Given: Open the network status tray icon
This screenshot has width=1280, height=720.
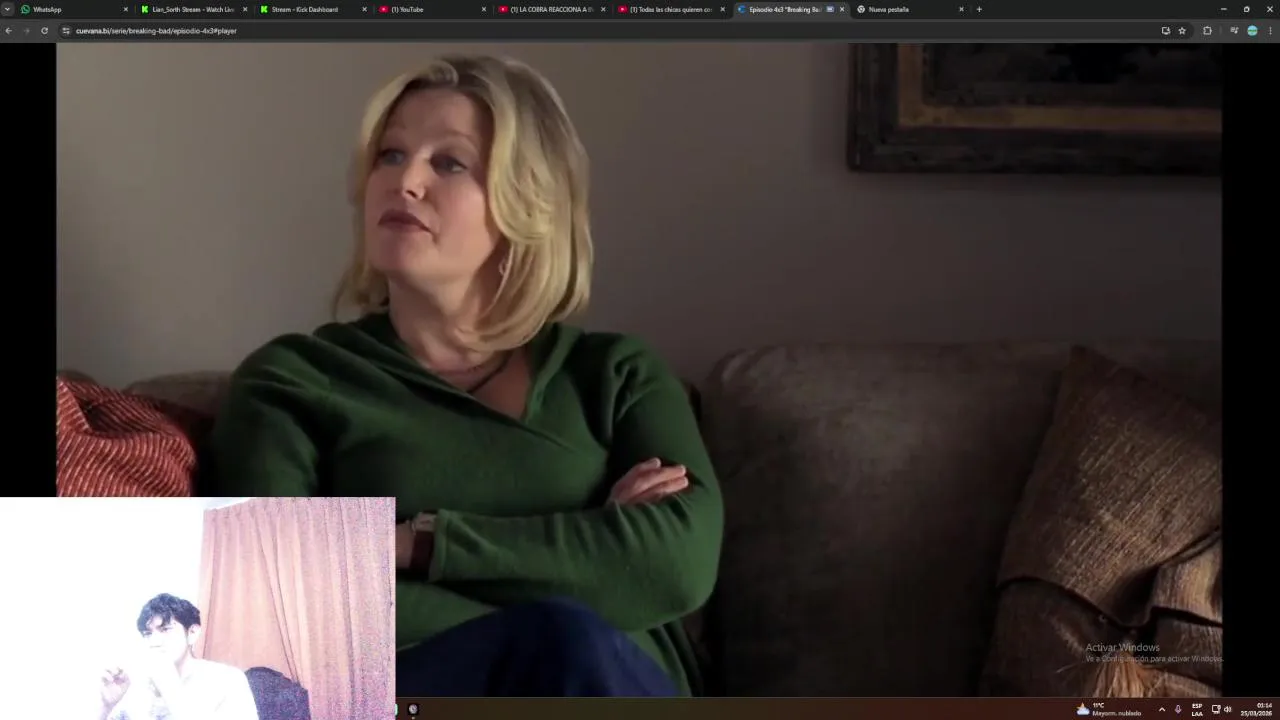Looking at the screenshot, I should [1216, 709].
